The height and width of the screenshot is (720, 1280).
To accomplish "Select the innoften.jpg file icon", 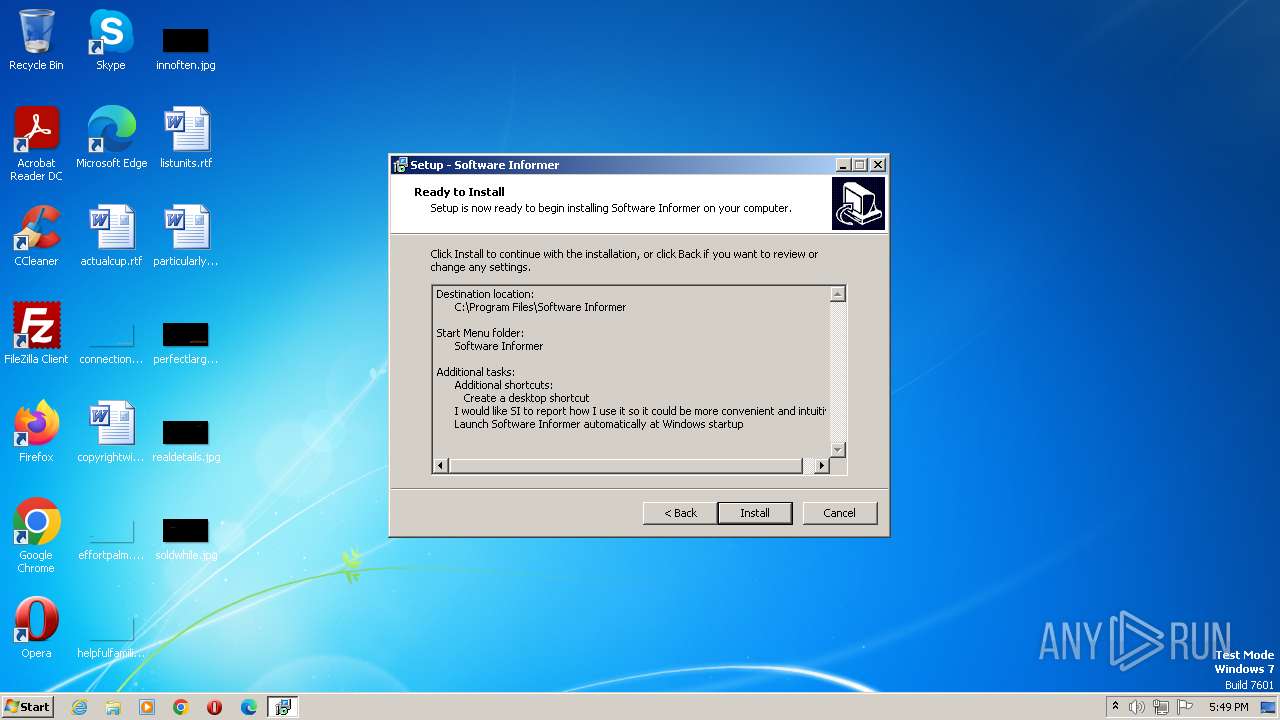I will (x=186, y=48).
